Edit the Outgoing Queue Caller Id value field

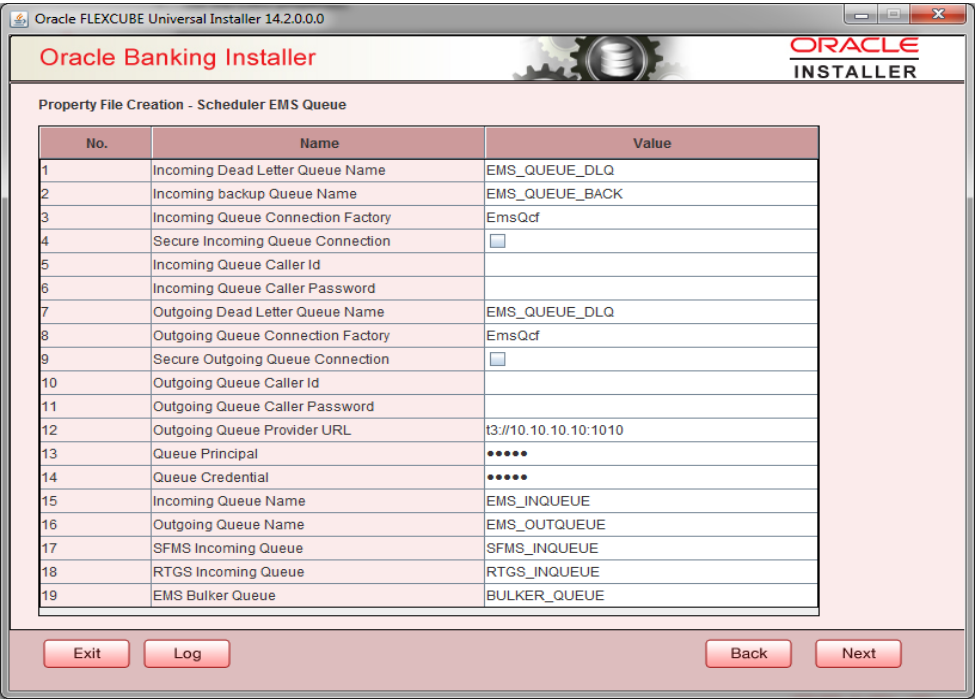coord(651,383)
